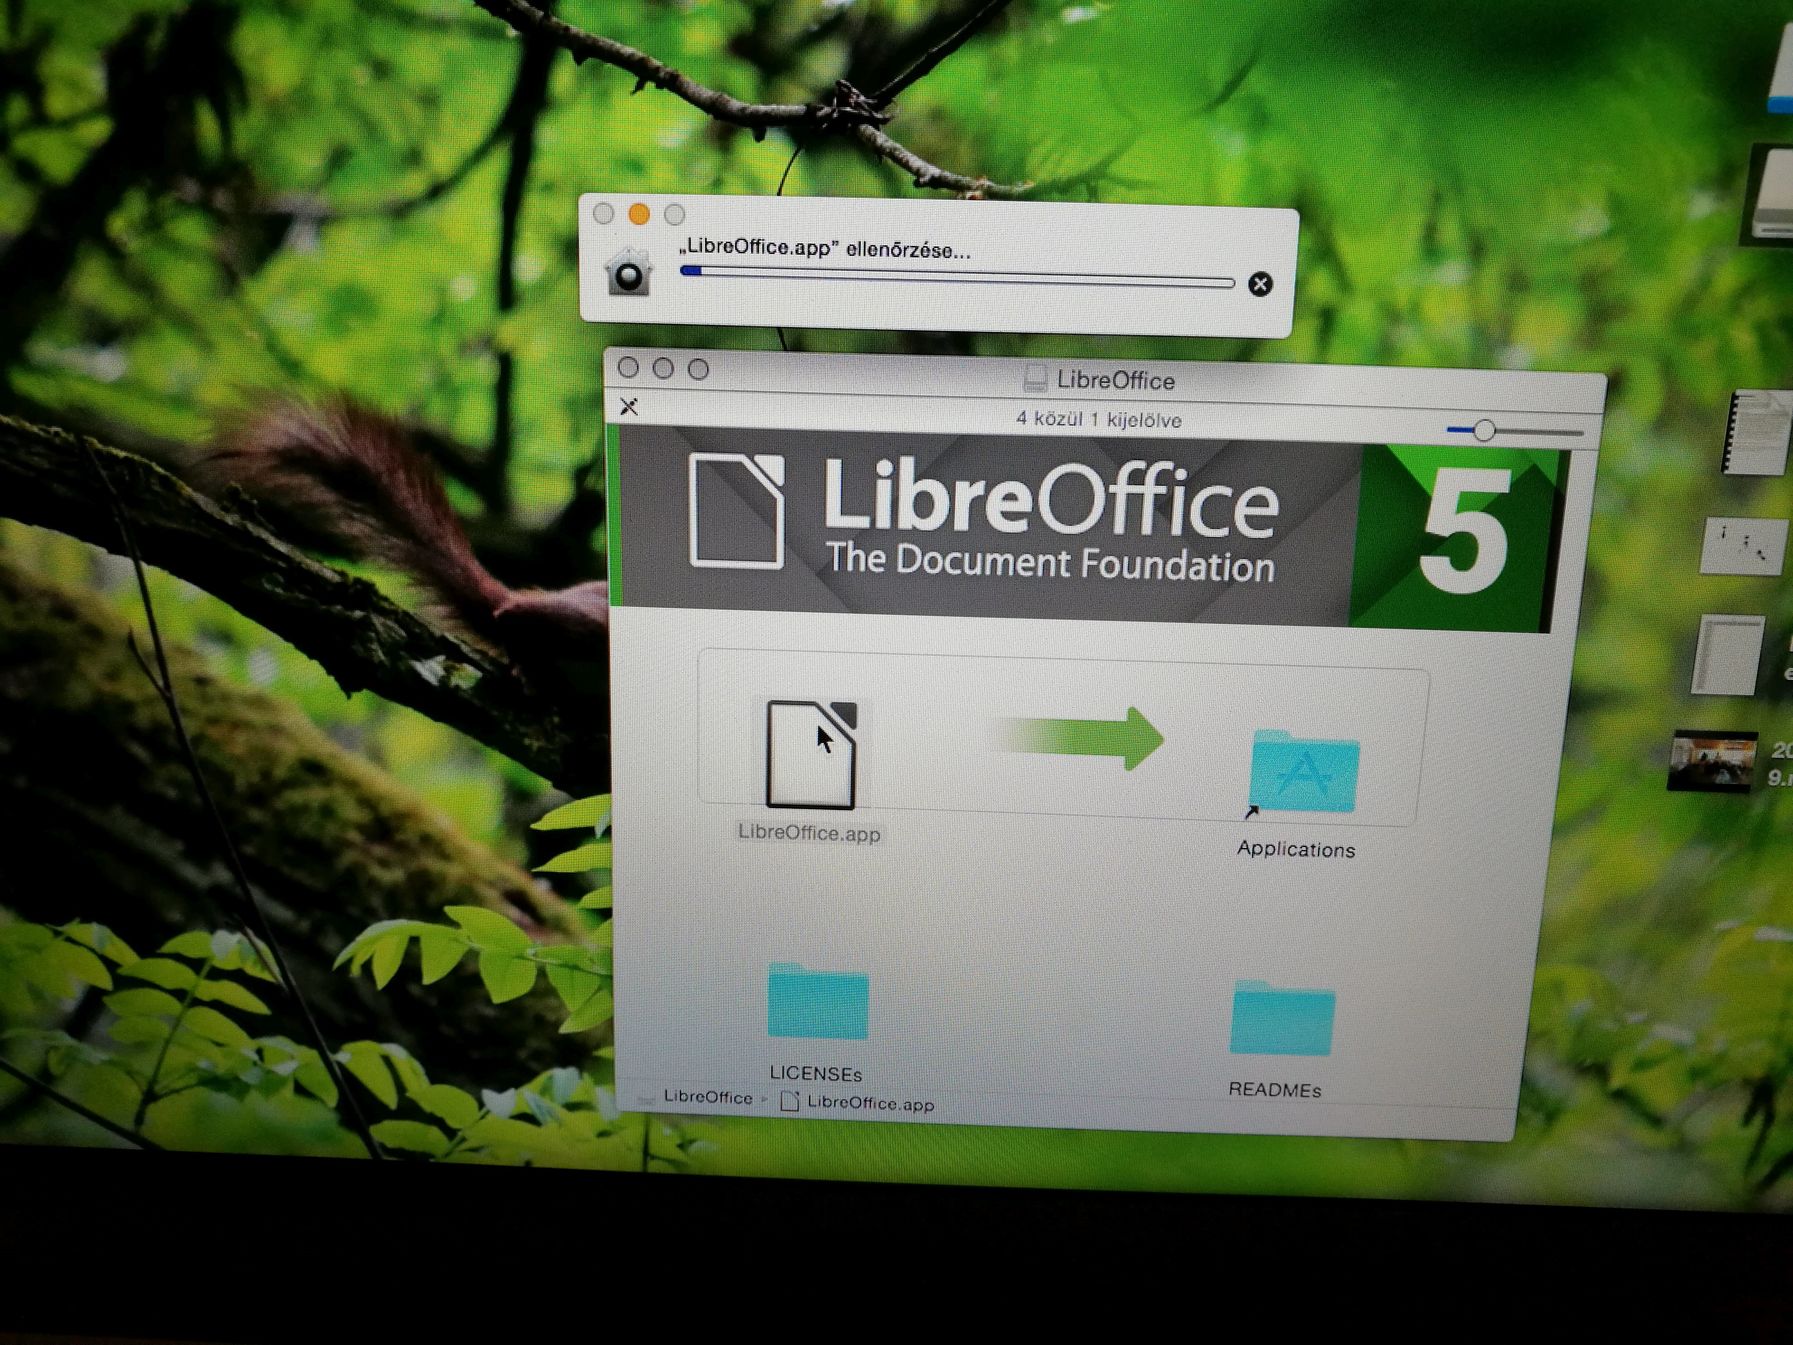Click the verification progress bar

pos(957,277)
